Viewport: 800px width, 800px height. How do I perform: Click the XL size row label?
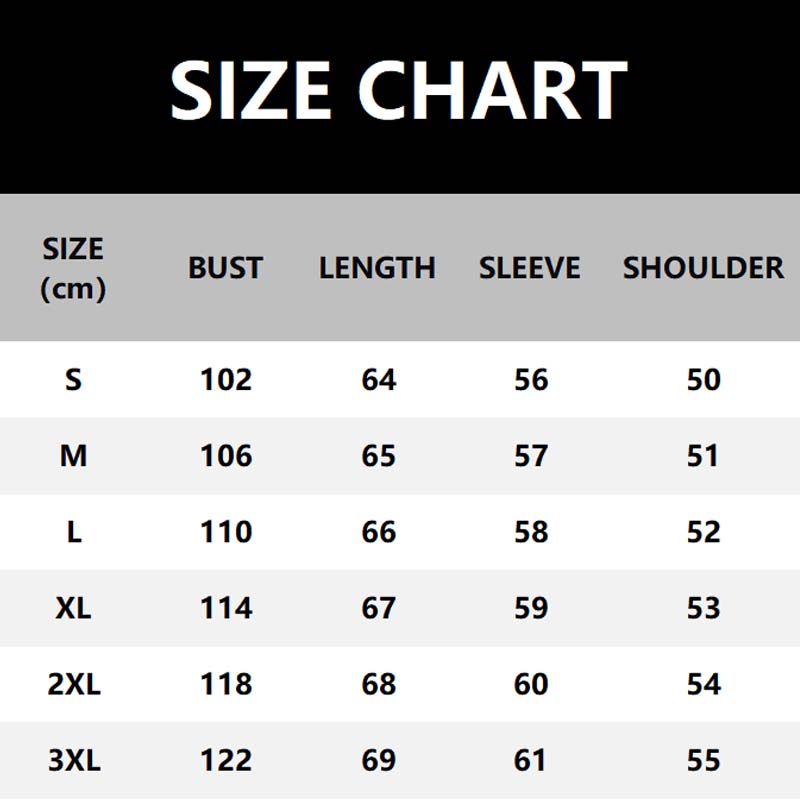coord(73,608)
